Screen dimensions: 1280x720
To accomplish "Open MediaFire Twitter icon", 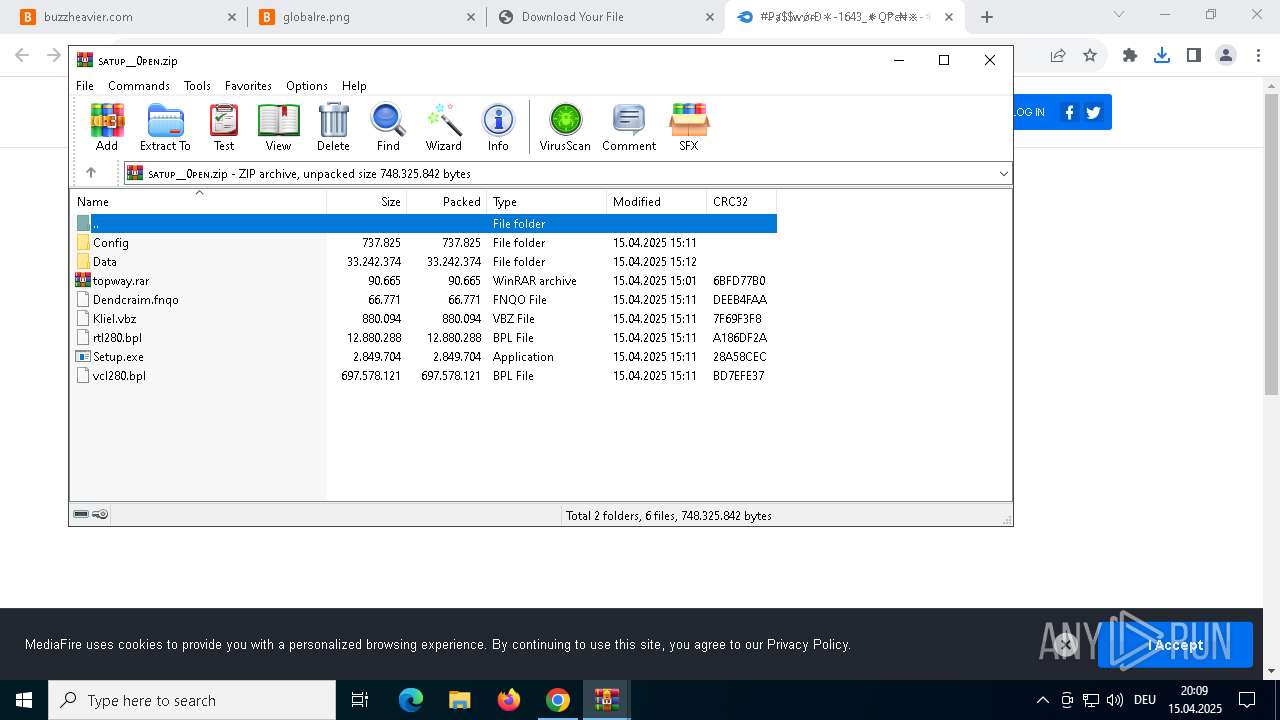I will pos(1093,112).
